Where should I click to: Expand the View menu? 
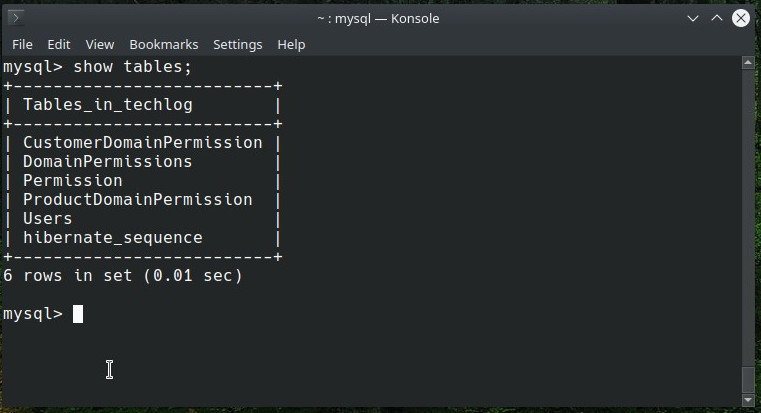100,45
